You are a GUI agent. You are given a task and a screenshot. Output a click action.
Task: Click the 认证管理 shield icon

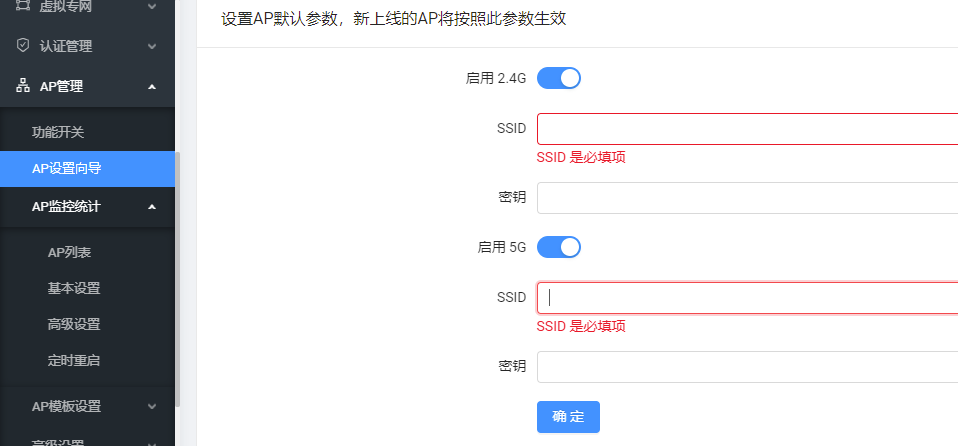pos(23,46)
